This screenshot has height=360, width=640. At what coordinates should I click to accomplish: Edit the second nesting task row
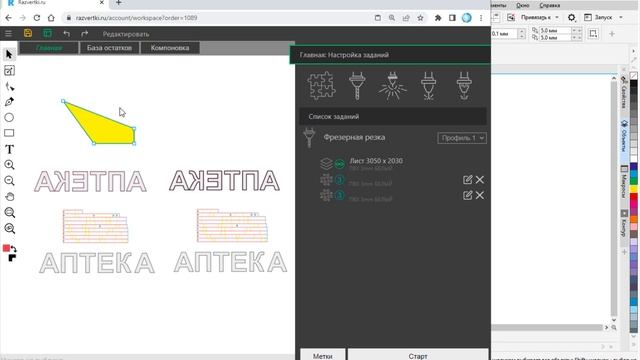(x=467, y=196)
